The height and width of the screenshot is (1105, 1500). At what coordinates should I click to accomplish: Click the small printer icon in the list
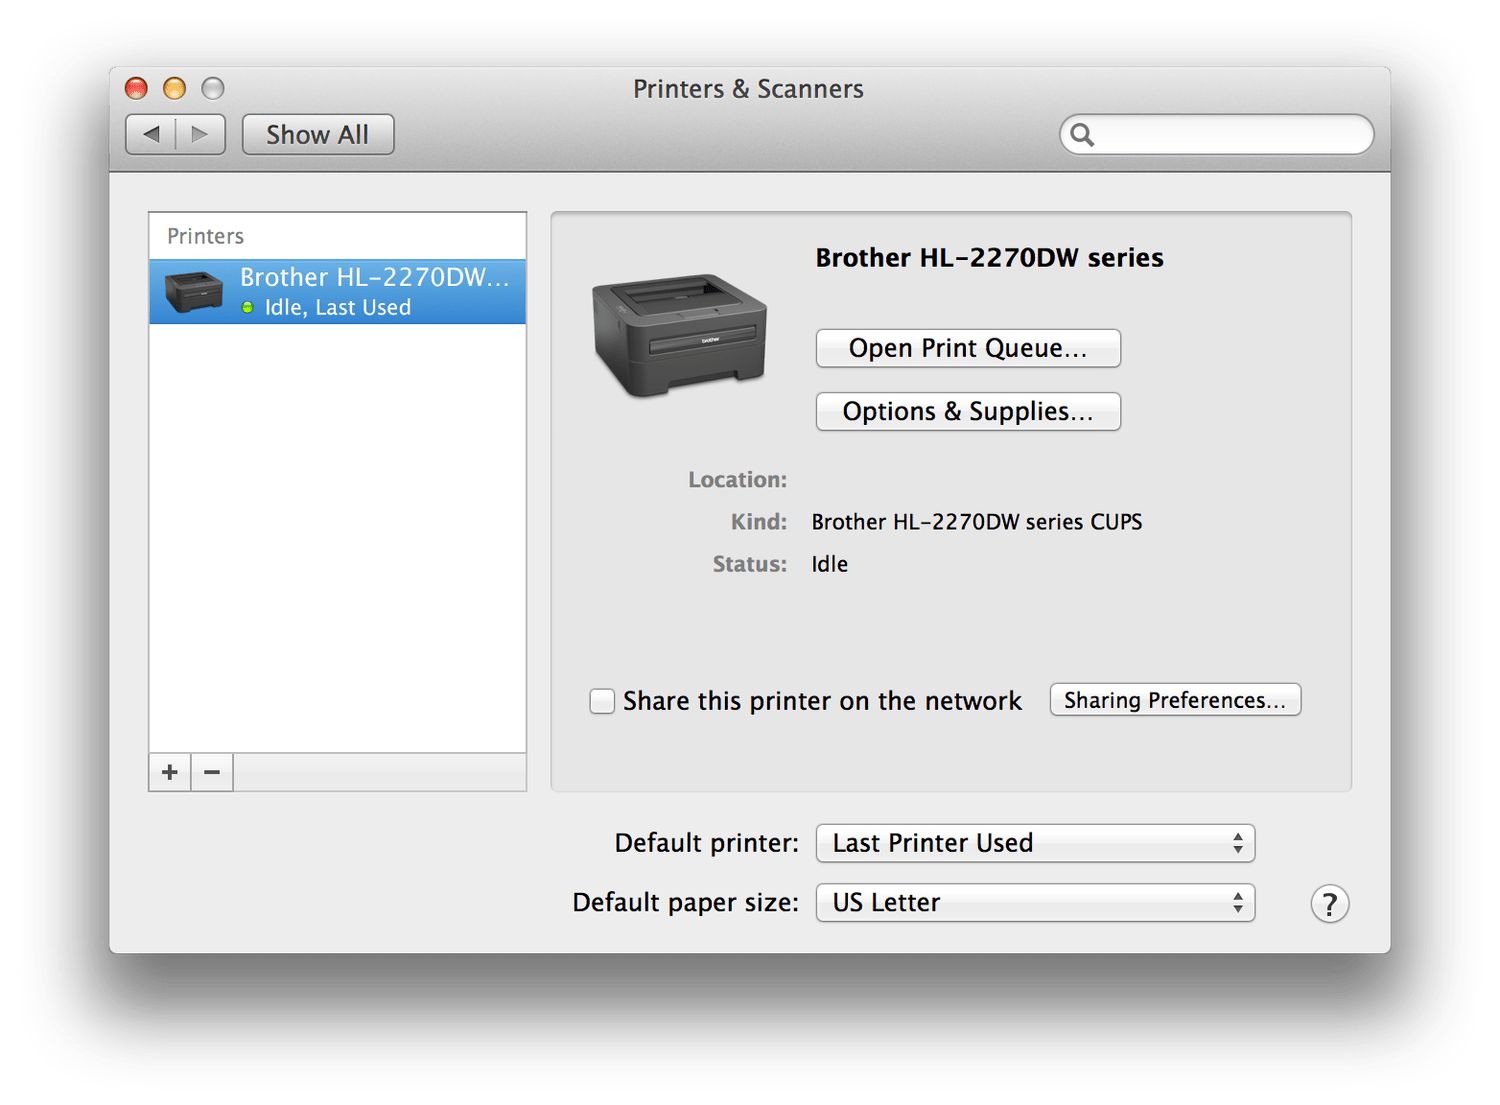coord(194,291)
